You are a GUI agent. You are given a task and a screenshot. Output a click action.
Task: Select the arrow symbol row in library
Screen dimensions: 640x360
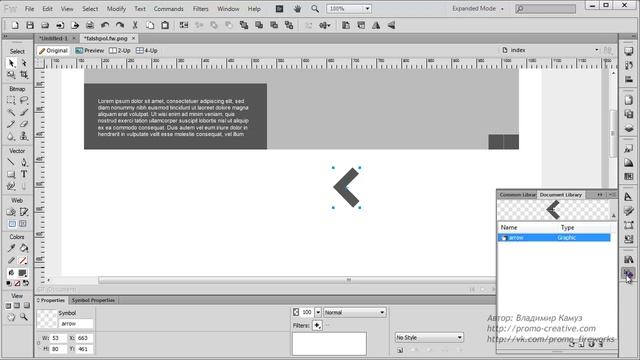(x=554, y=238)
